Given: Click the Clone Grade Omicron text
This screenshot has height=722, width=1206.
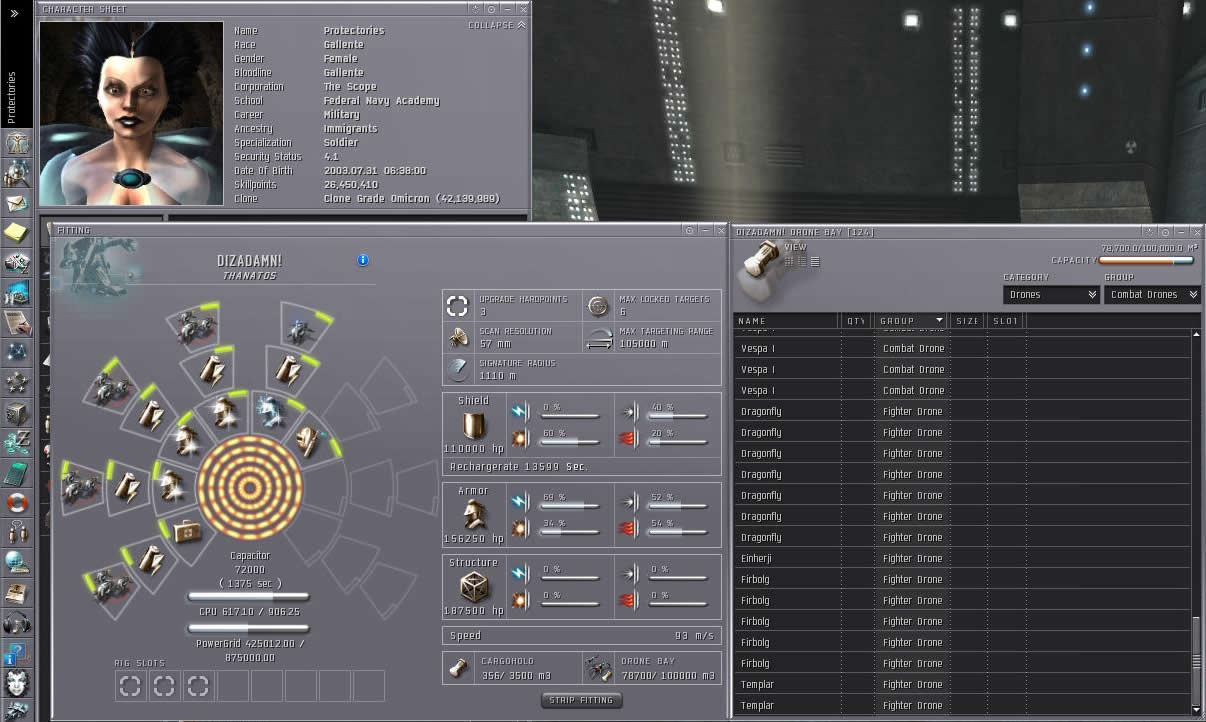Looking at the screenshot, I should tap(411, 199).
